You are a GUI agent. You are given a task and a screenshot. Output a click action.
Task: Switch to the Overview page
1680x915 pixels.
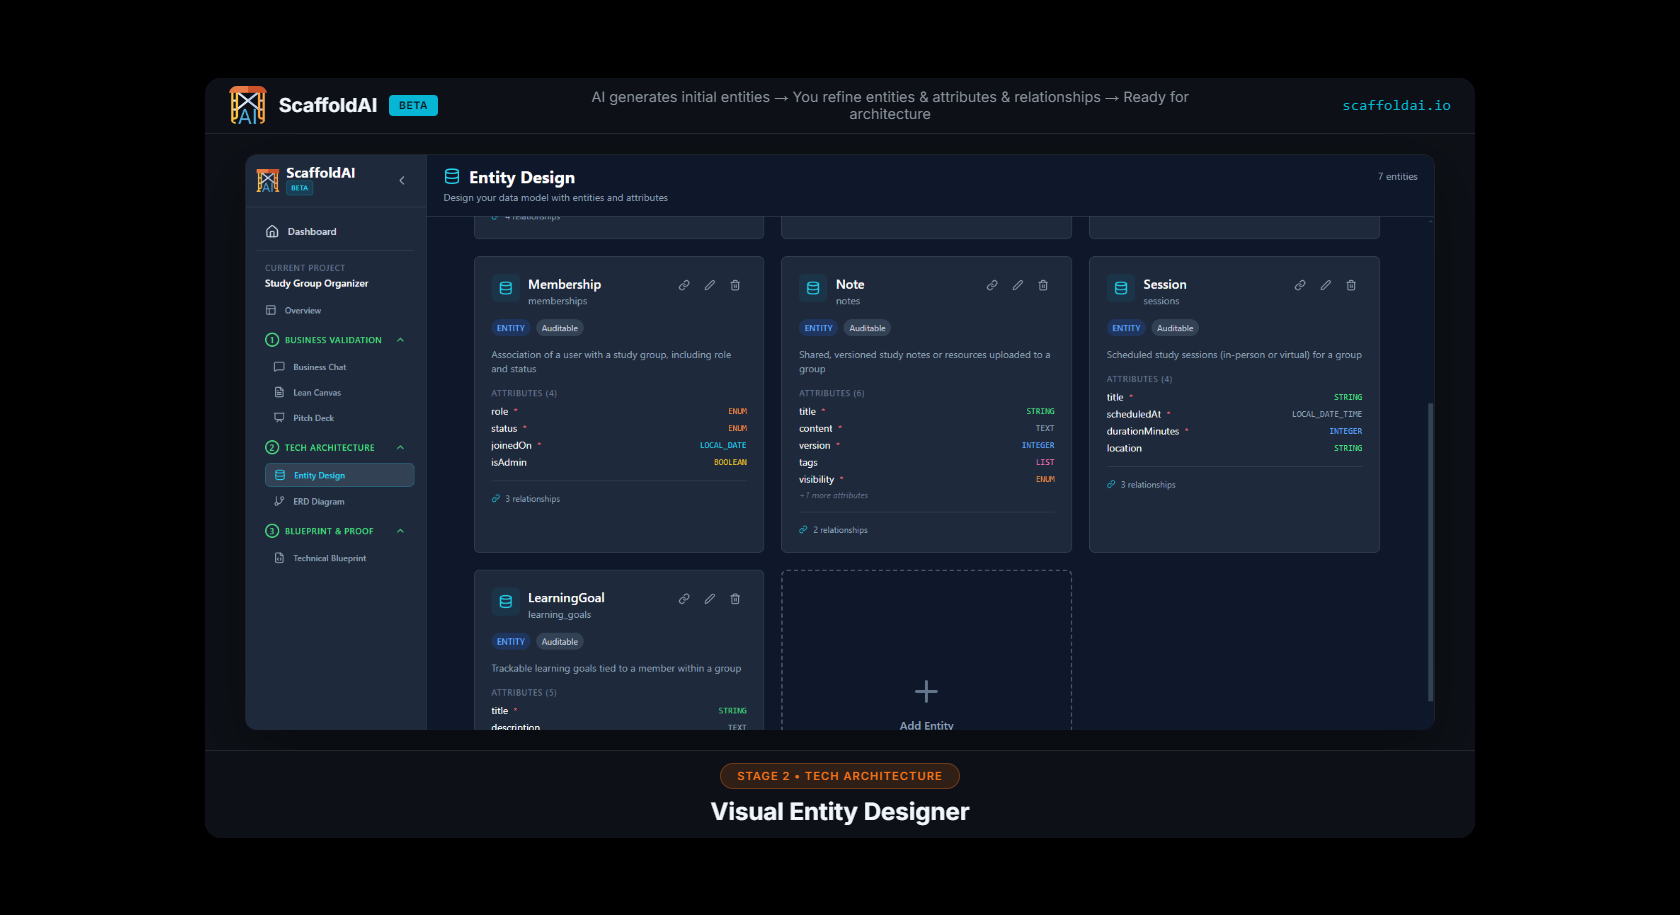pos(300,310)
